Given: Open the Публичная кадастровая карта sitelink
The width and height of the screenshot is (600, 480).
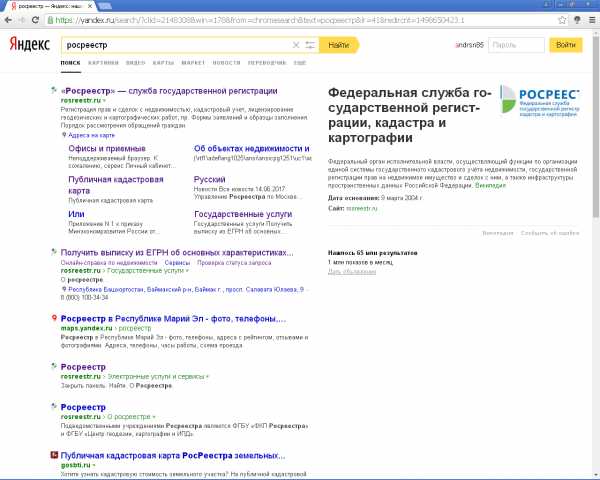Looking at the screenshot, I should [116, 185].
